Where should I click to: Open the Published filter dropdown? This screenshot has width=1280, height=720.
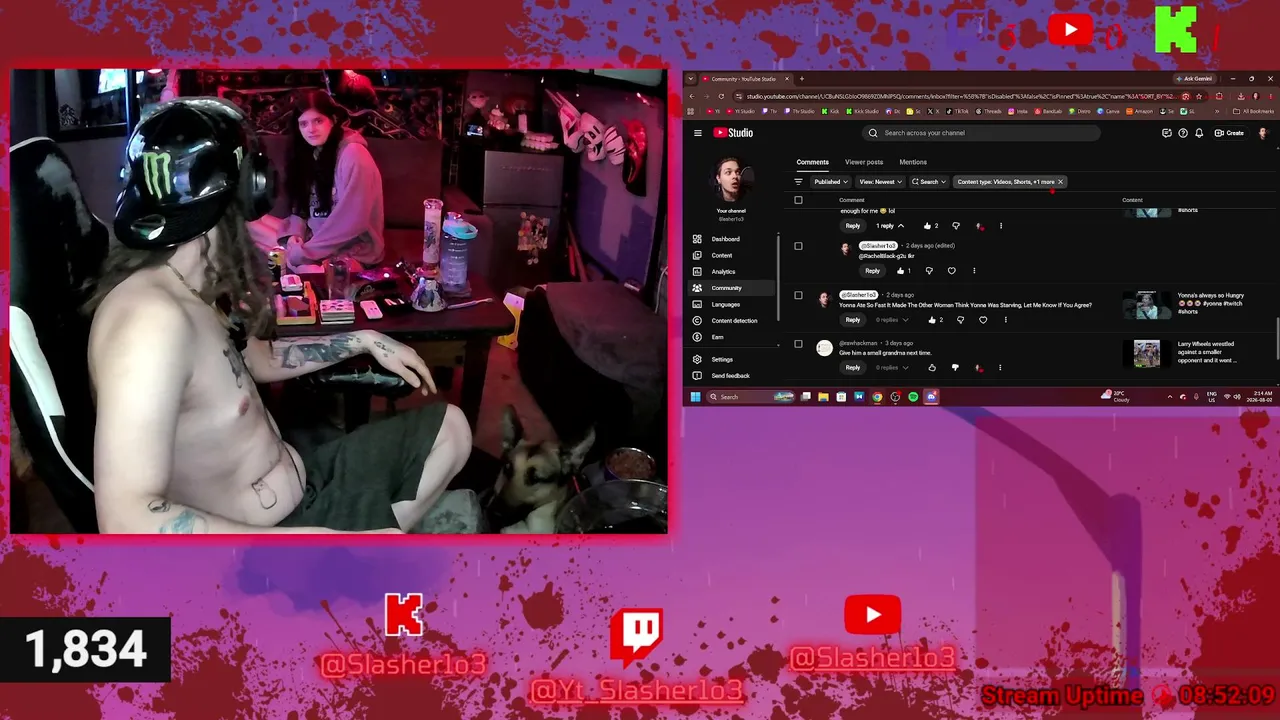coord(831,182)
